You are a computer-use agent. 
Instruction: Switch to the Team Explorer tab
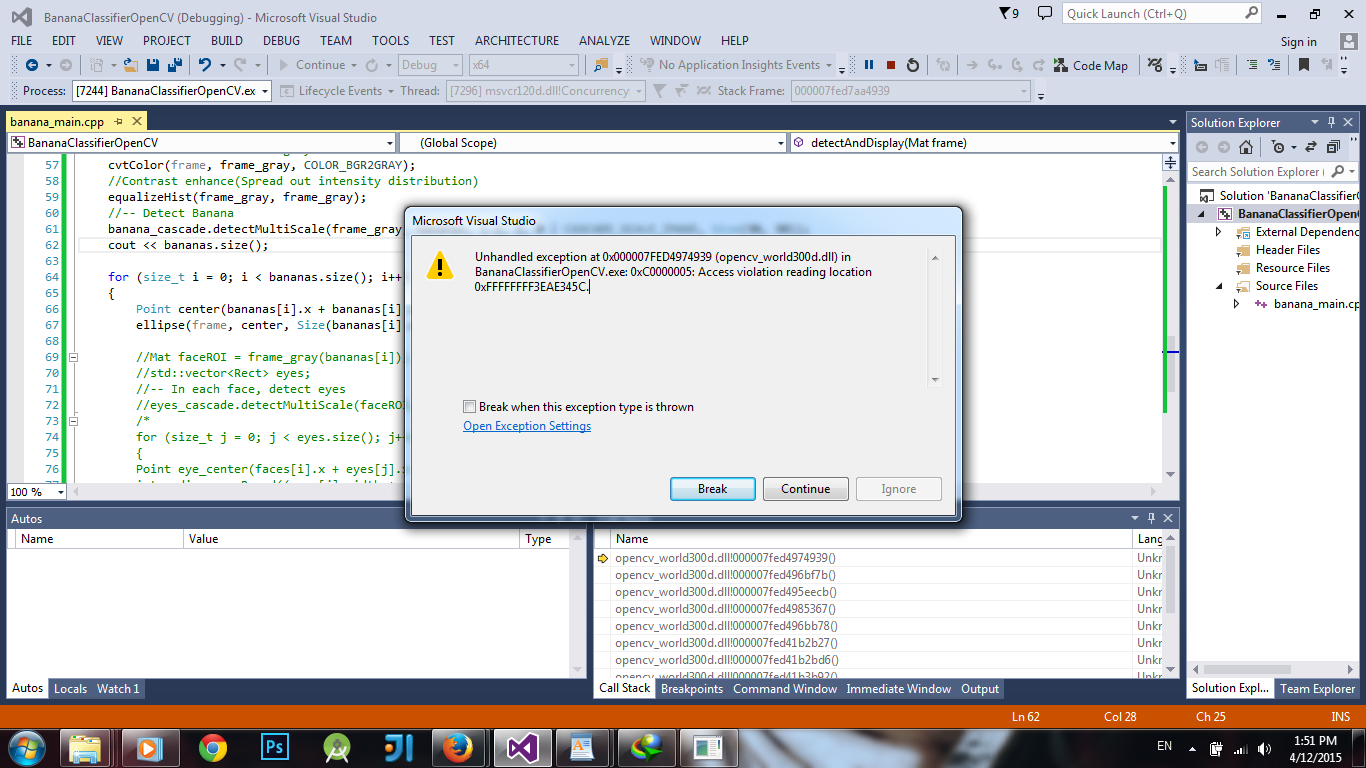coord(1318,689)
